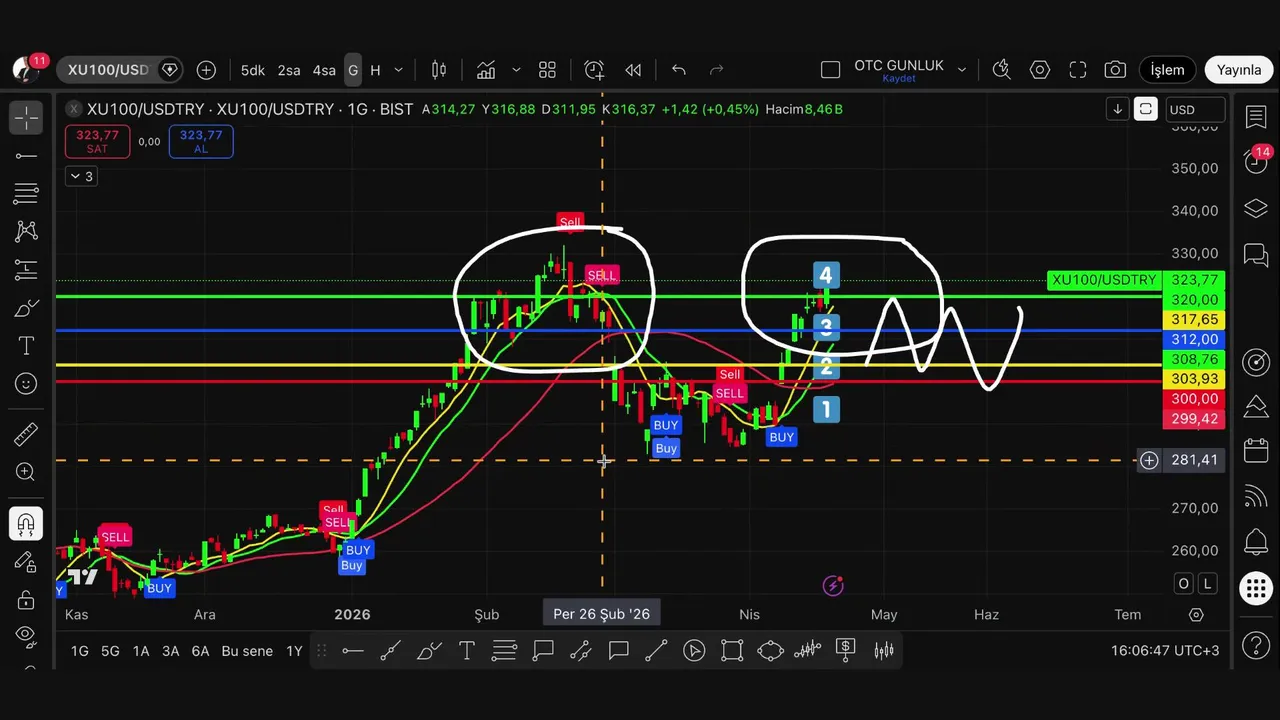Image resolution: width=1280 pixels, height=720 pixels.
Task: Create an alert with clock-plus icon
Action: (594, 70)
